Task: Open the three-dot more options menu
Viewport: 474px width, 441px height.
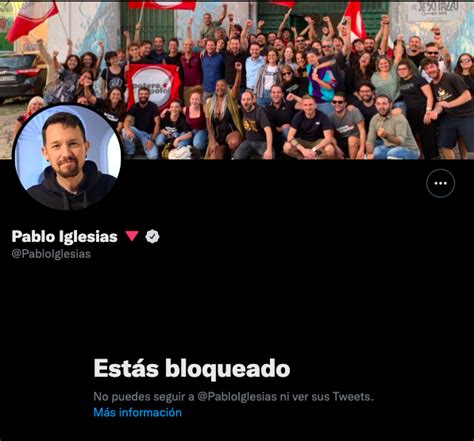Action: pos(440,183)
